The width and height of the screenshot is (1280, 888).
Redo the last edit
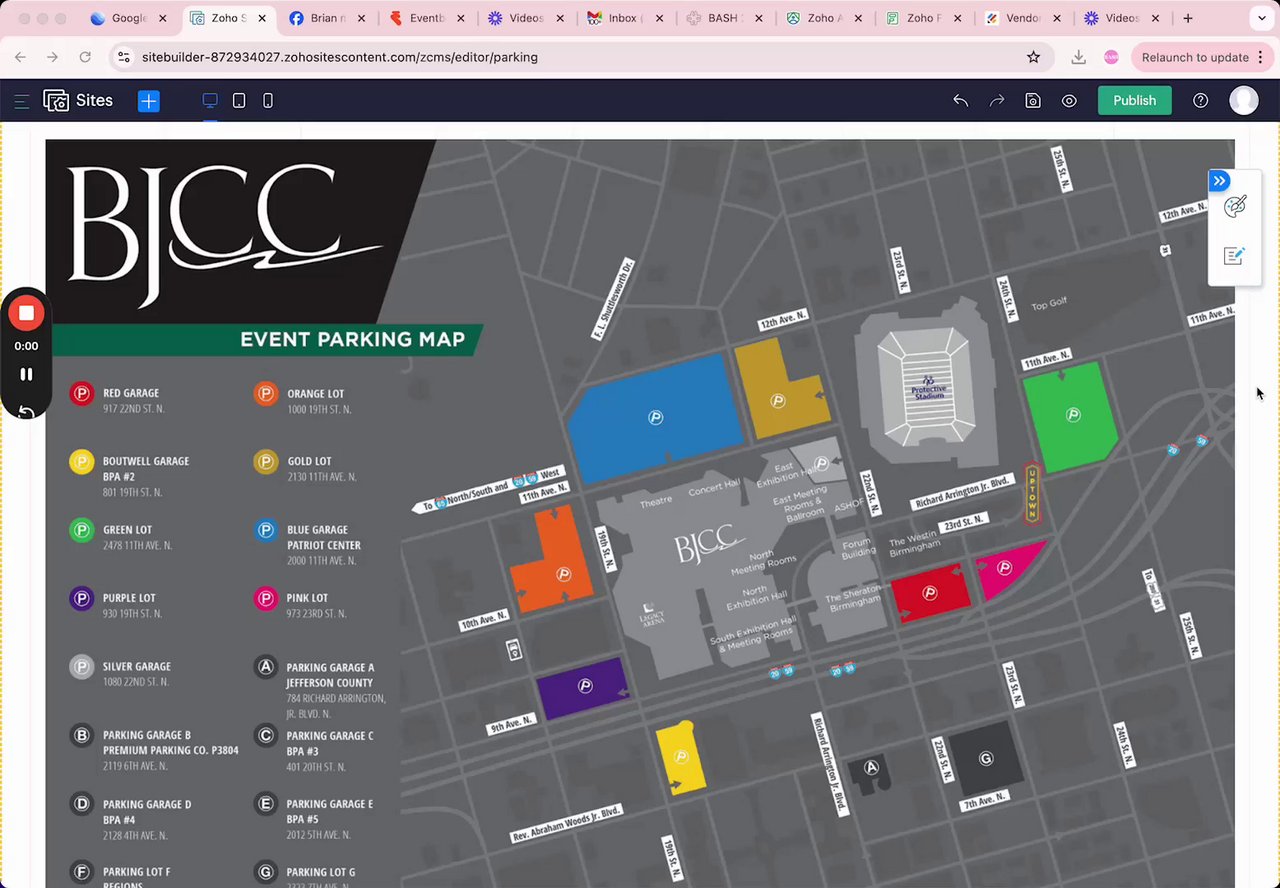click(997, 101)
